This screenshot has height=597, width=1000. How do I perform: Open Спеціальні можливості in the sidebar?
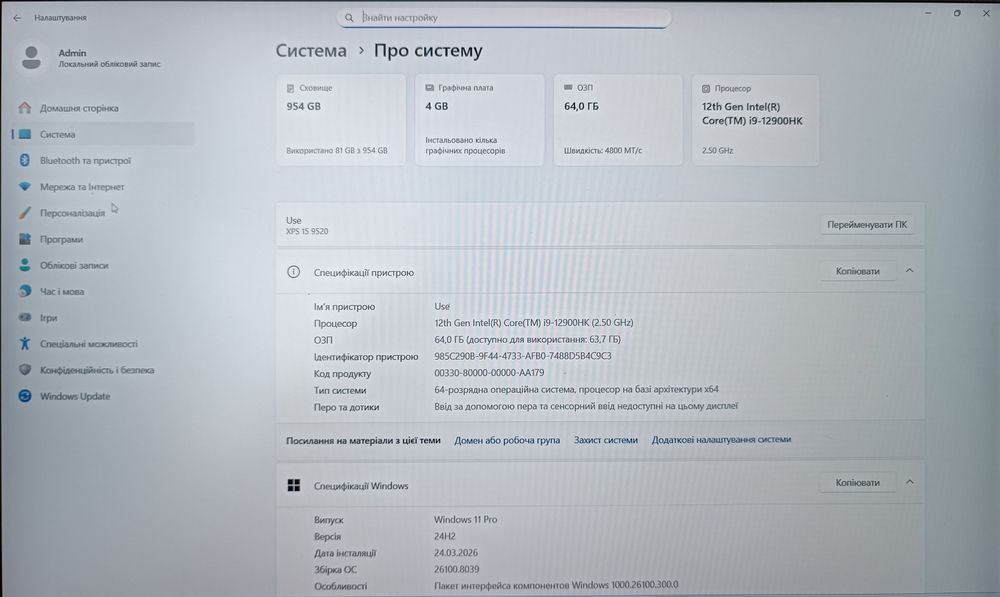click(x=89, y=344)
